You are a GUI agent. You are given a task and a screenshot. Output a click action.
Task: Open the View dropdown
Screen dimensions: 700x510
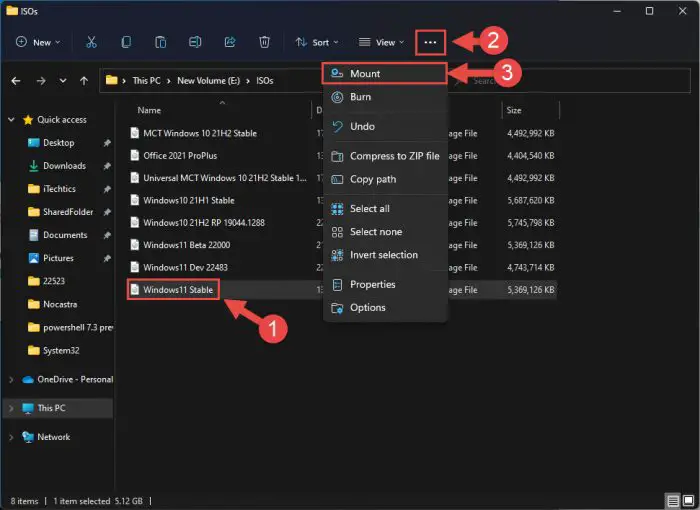click(x=381, y=42)
